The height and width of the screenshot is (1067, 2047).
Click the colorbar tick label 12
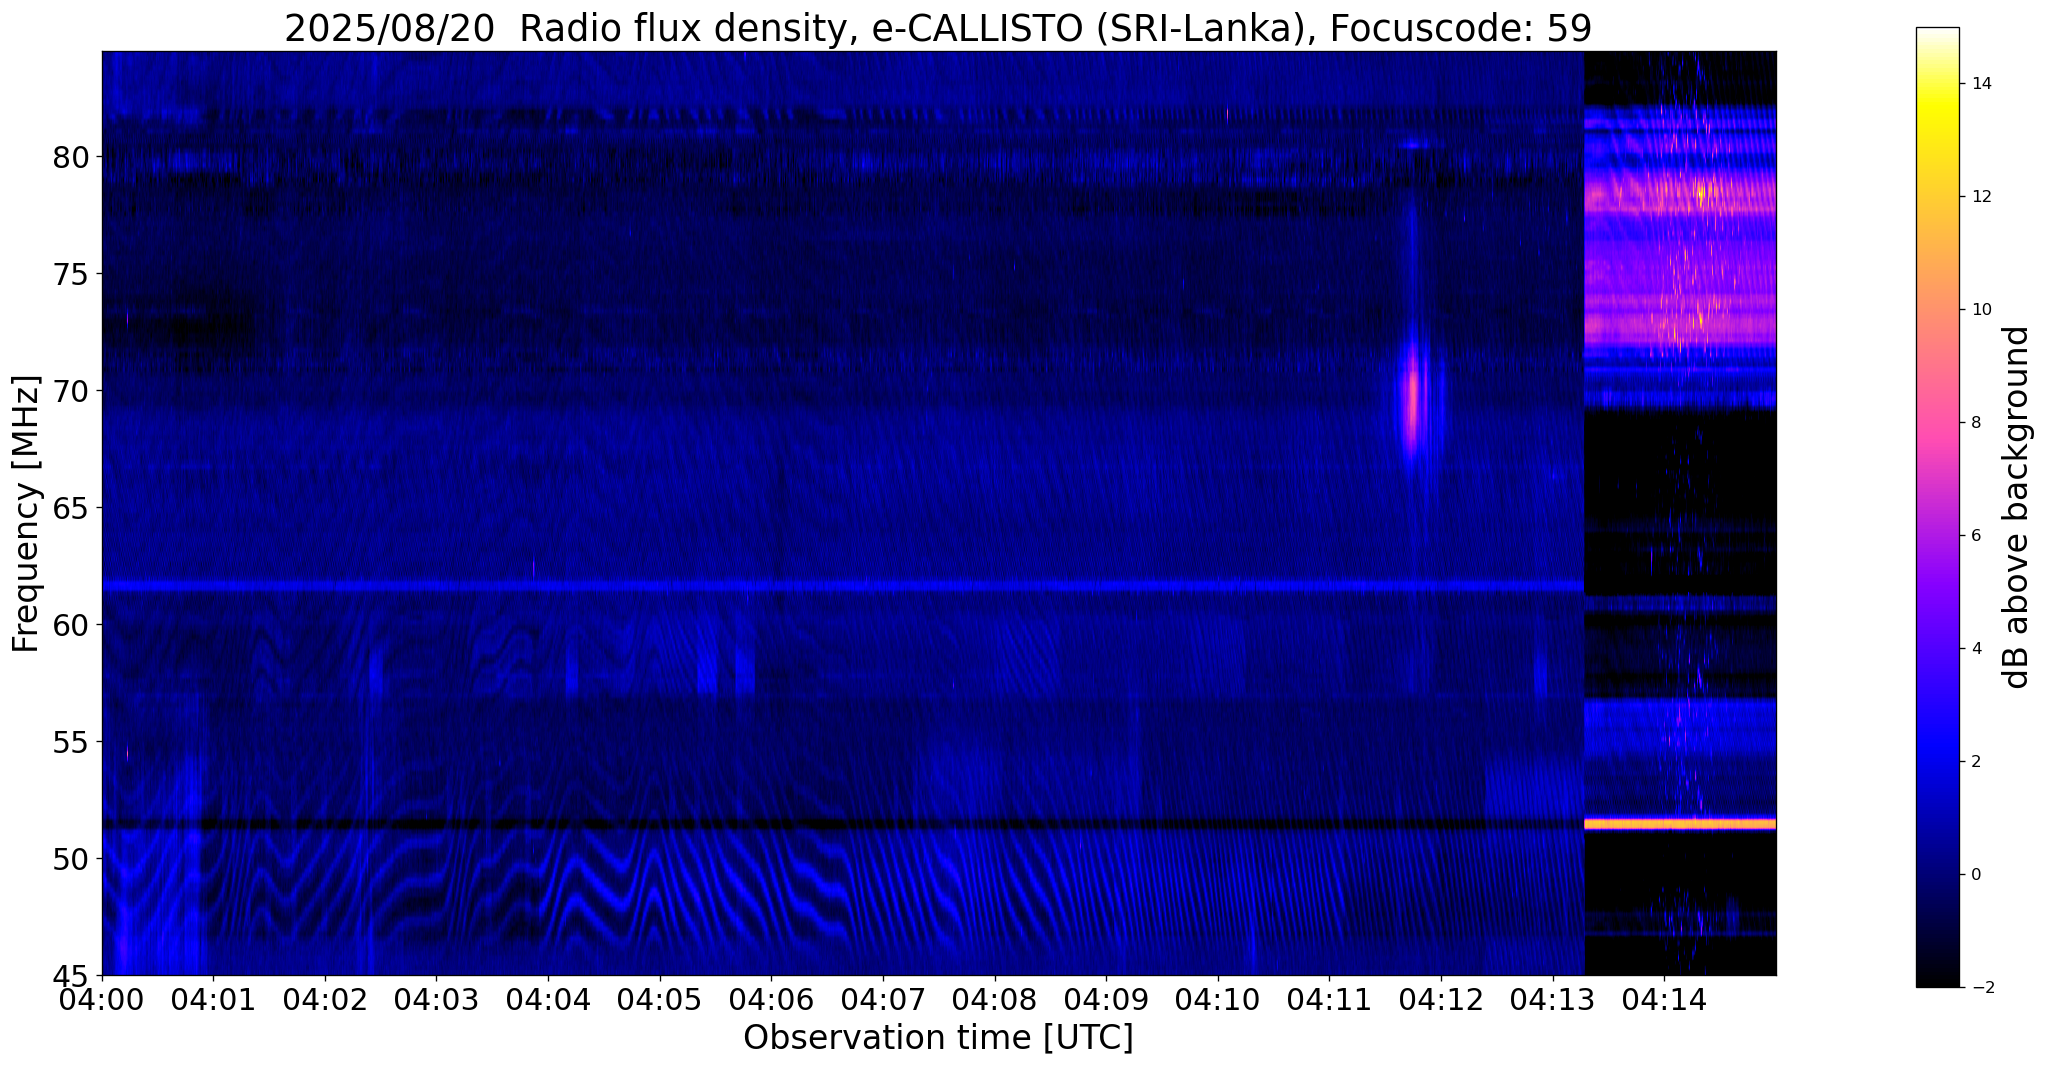pyautogui.click(x=1978, y=197)
